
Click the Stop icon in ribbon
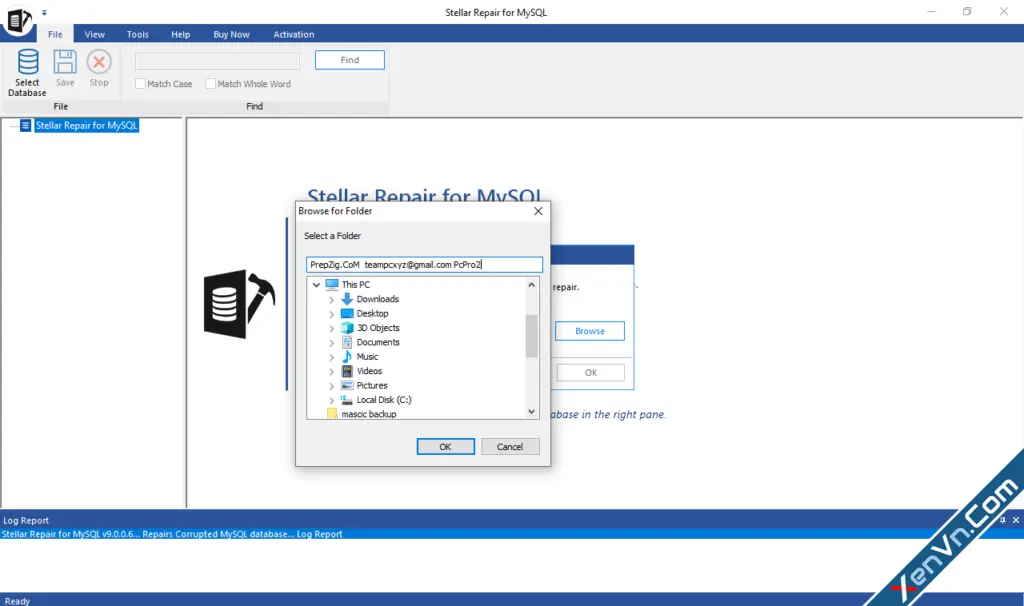tap(99, 62)
